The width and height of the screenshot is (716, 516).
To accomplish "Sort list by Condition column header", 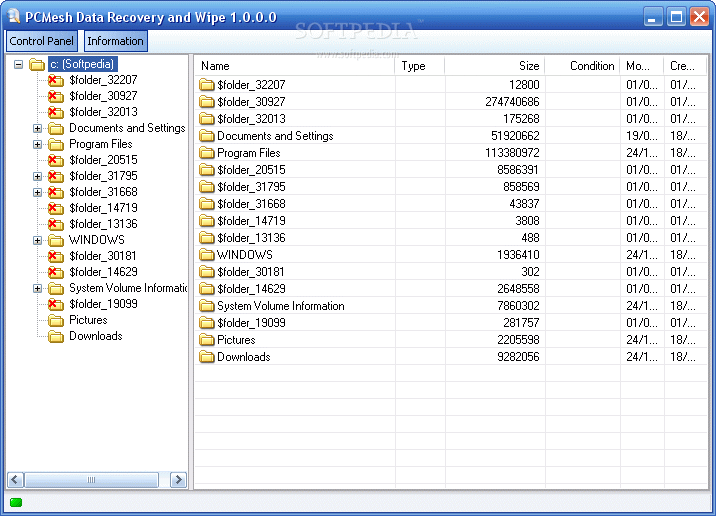I will pos(582,66).
